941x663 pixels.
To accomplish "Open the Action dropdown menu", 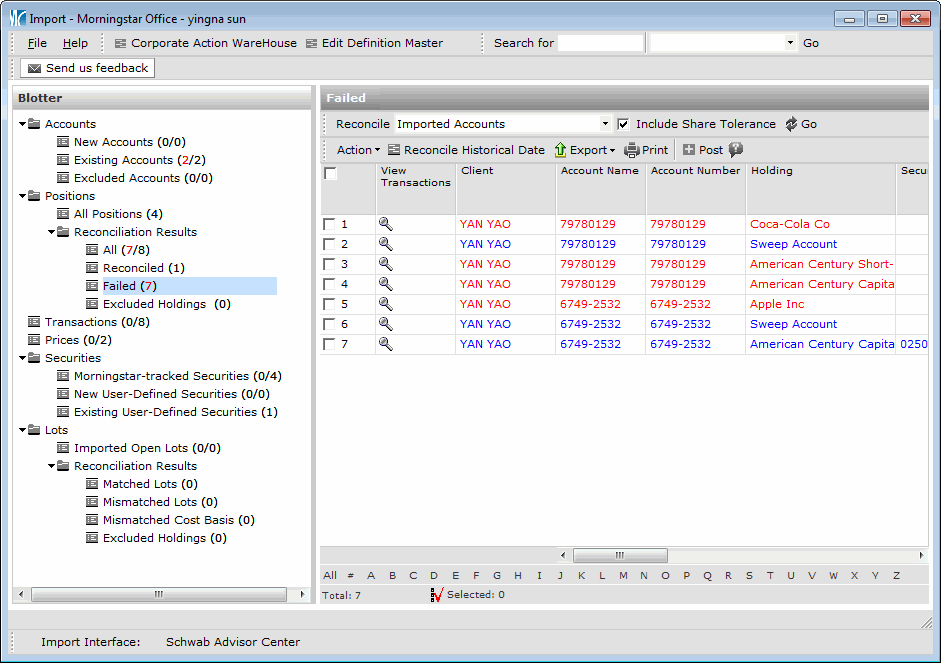I will (x=358, y=150).
